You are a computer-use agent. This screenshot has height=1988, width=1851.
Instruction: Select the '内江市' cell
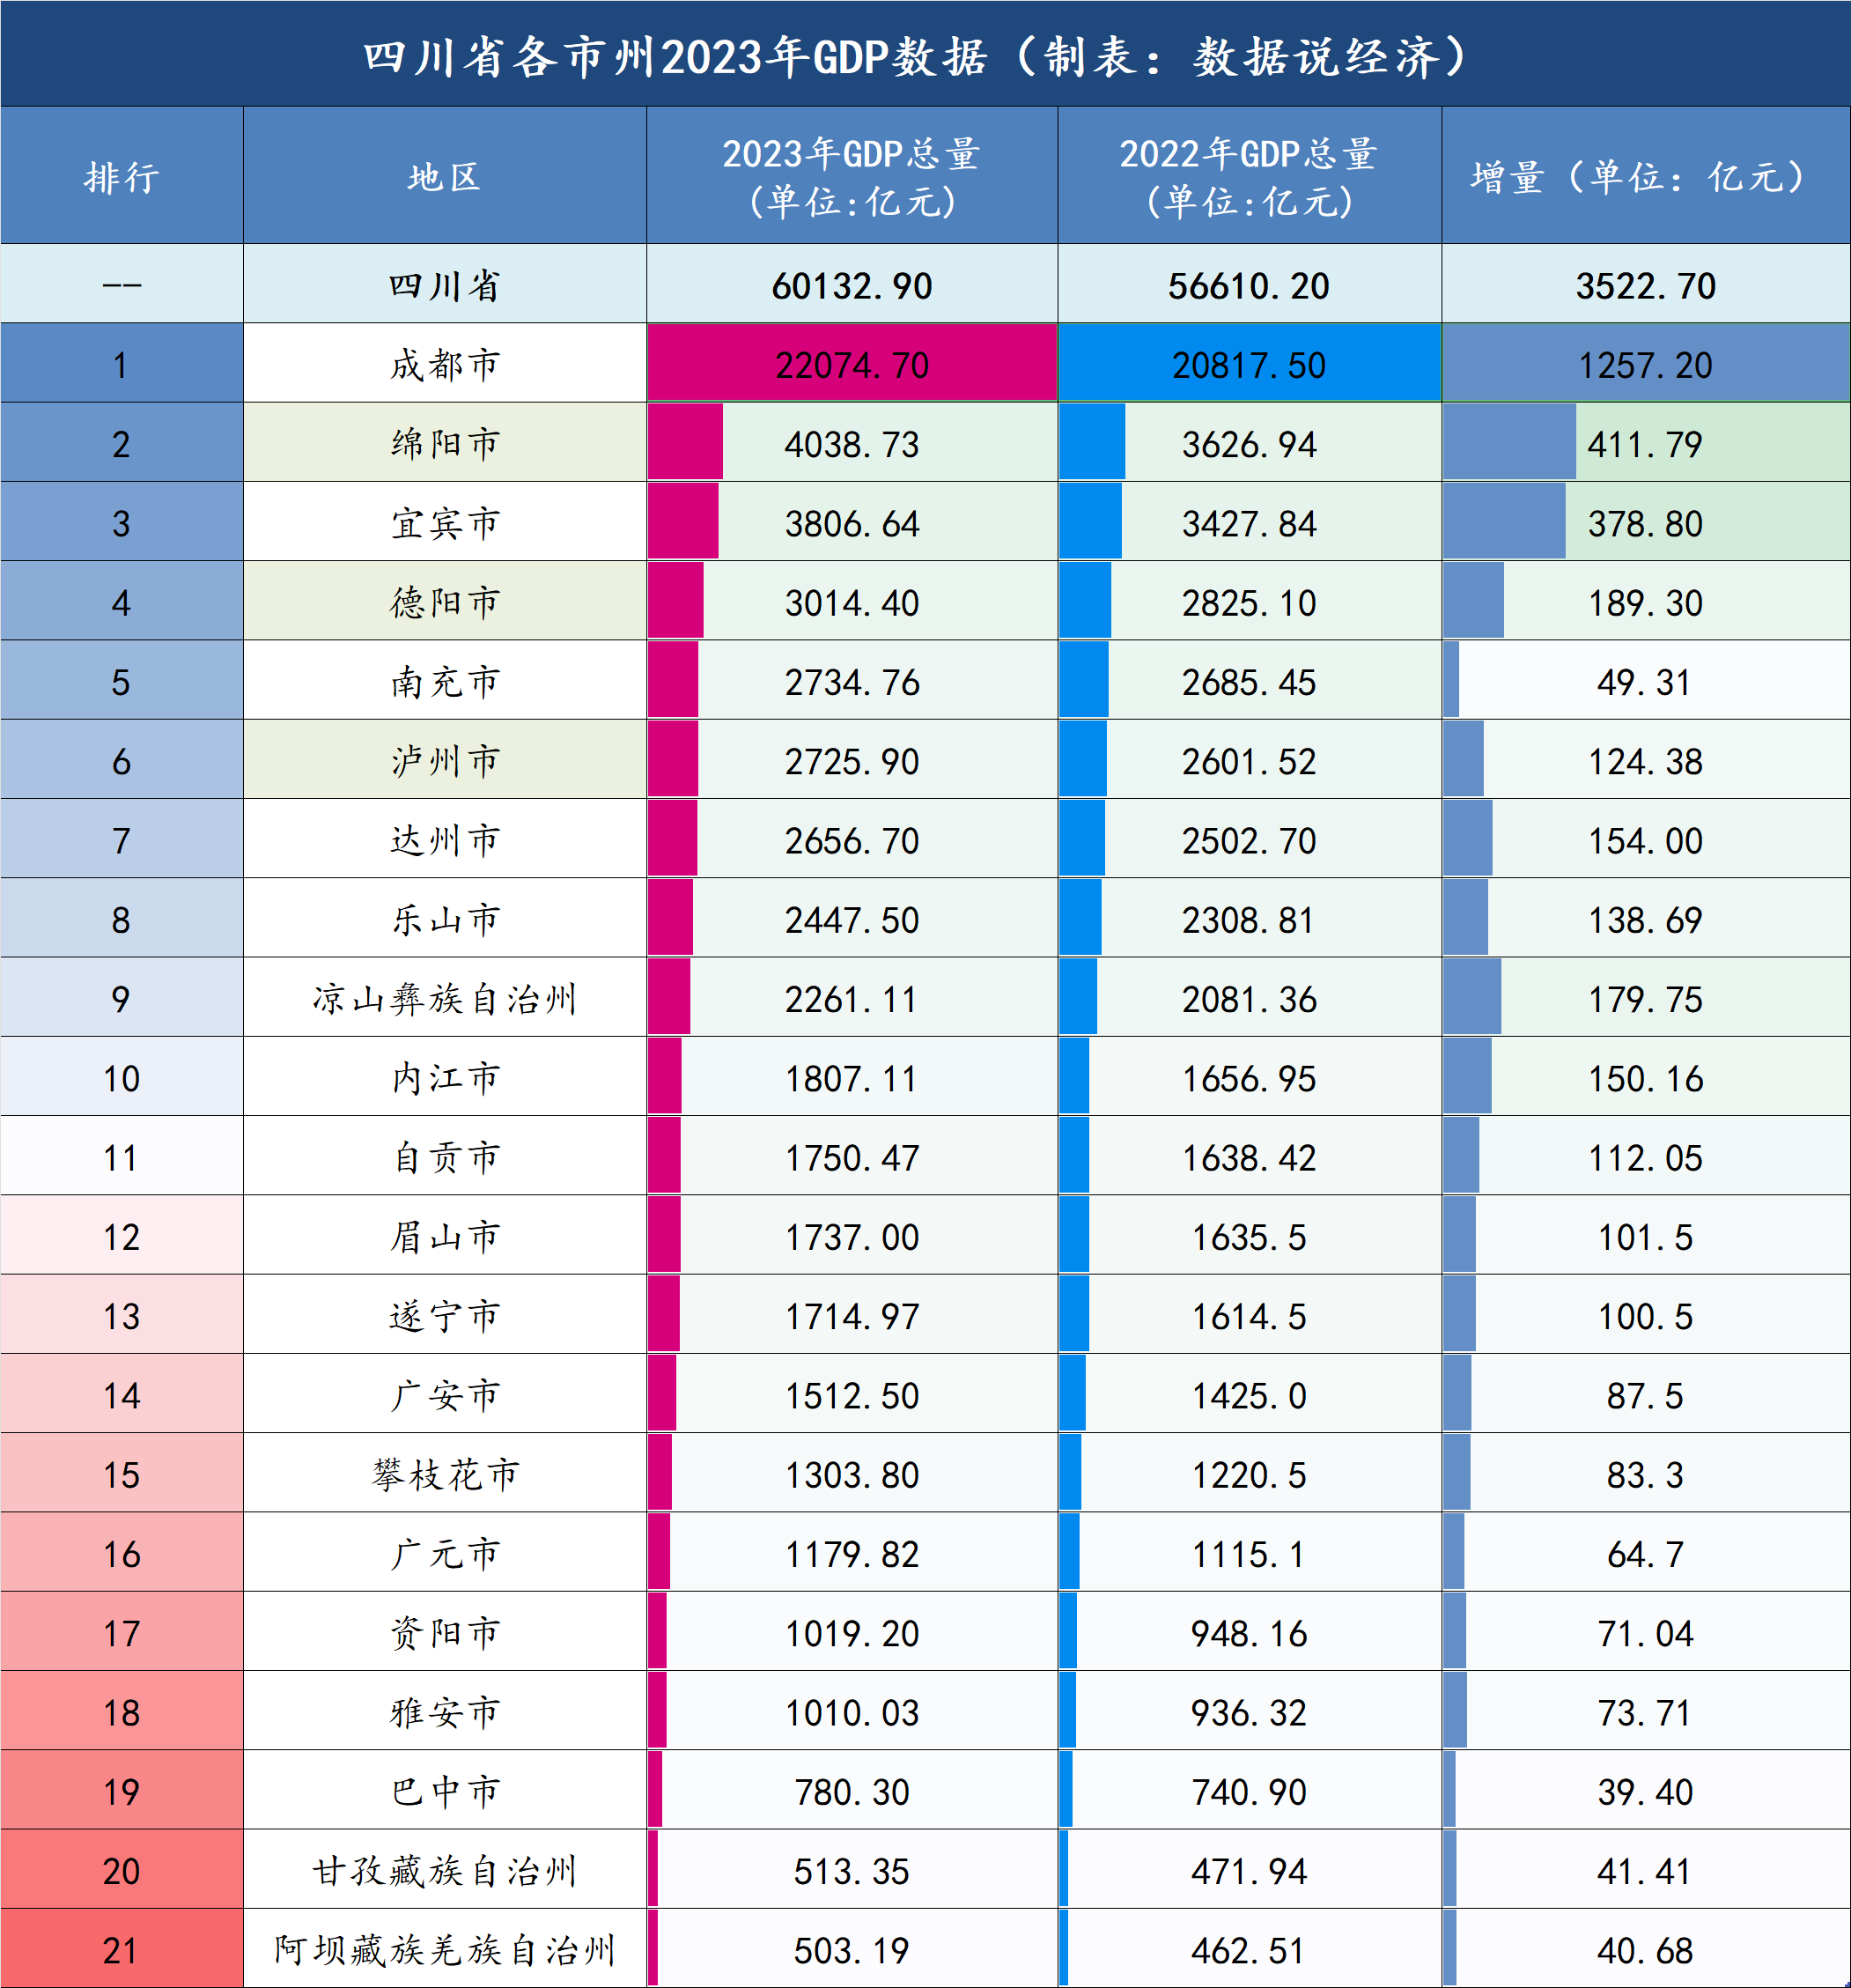[444, 1078]
